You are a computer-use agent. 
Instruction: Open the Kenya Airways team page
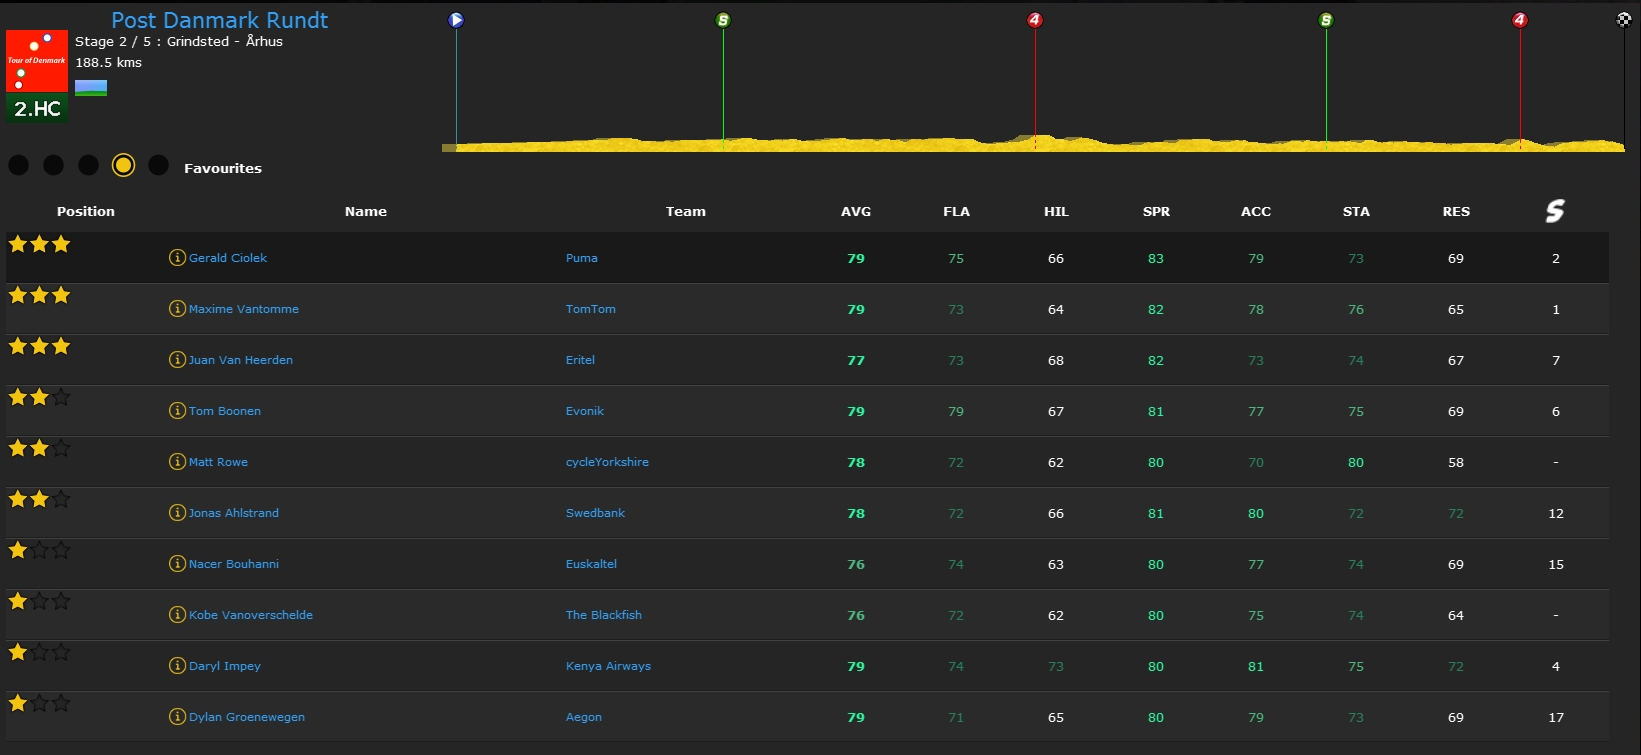click(x=608, y=666)
